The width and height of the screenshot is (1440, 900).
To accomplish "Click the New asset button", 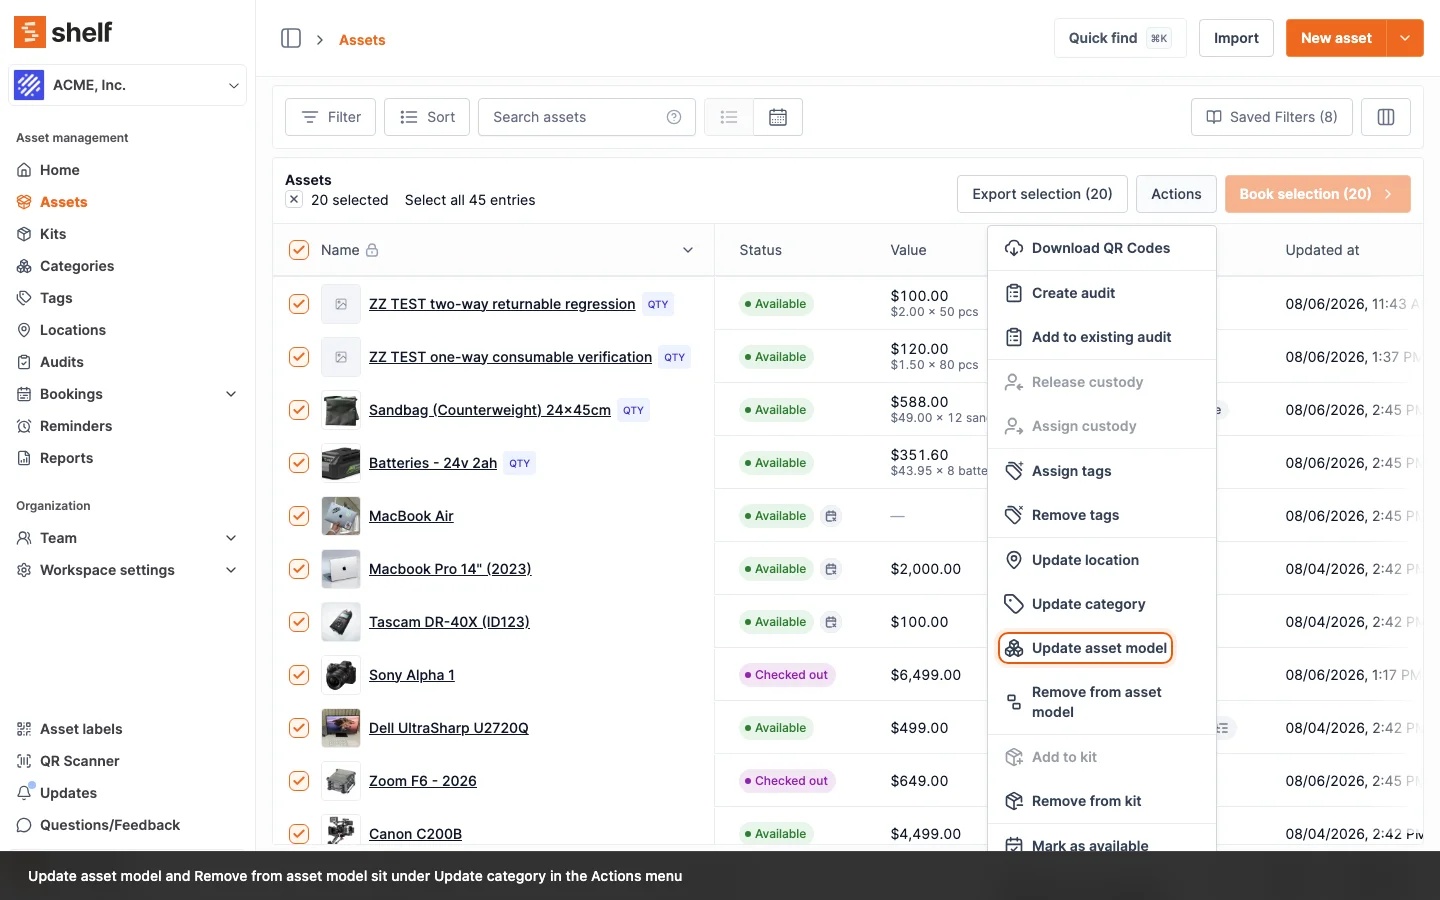I will coord(1336,38).
